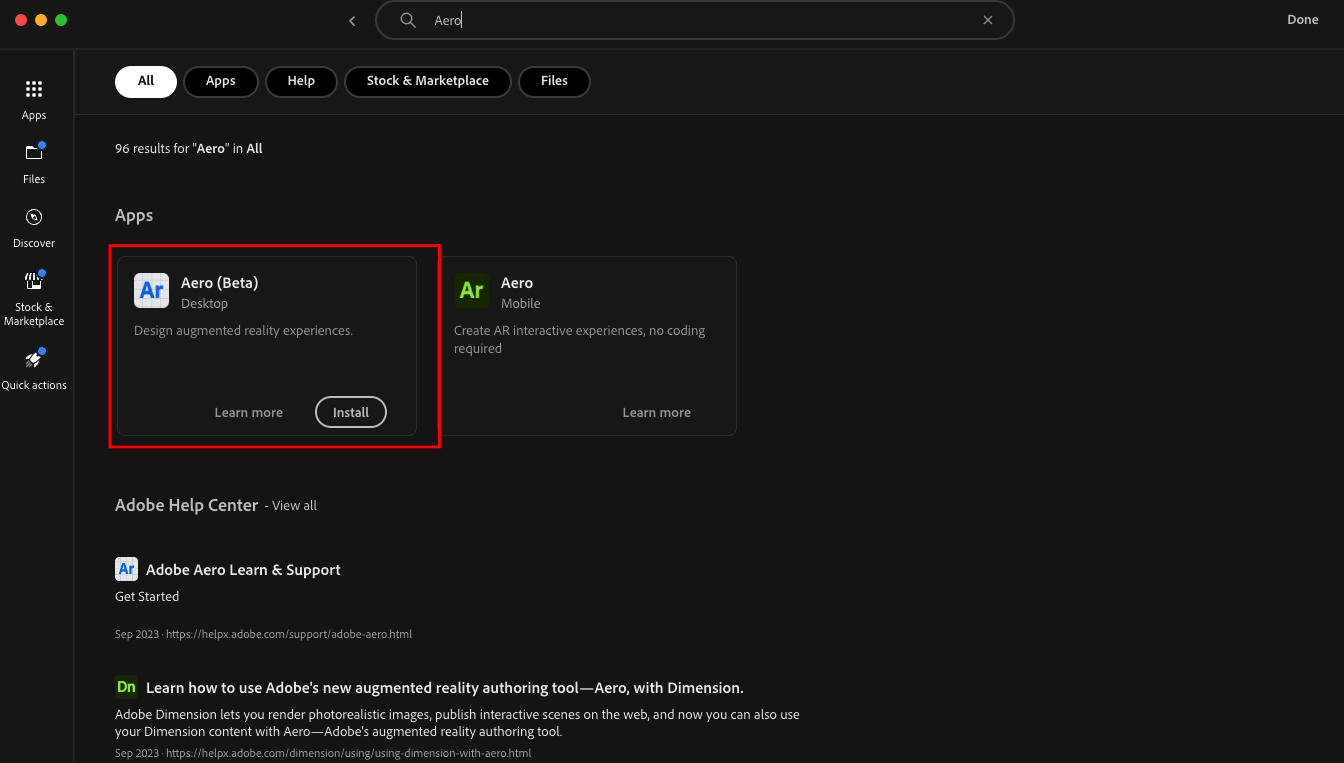Select the All filter tab
This screenshot has width=1344, height=763.
click(x=146, y=81)
